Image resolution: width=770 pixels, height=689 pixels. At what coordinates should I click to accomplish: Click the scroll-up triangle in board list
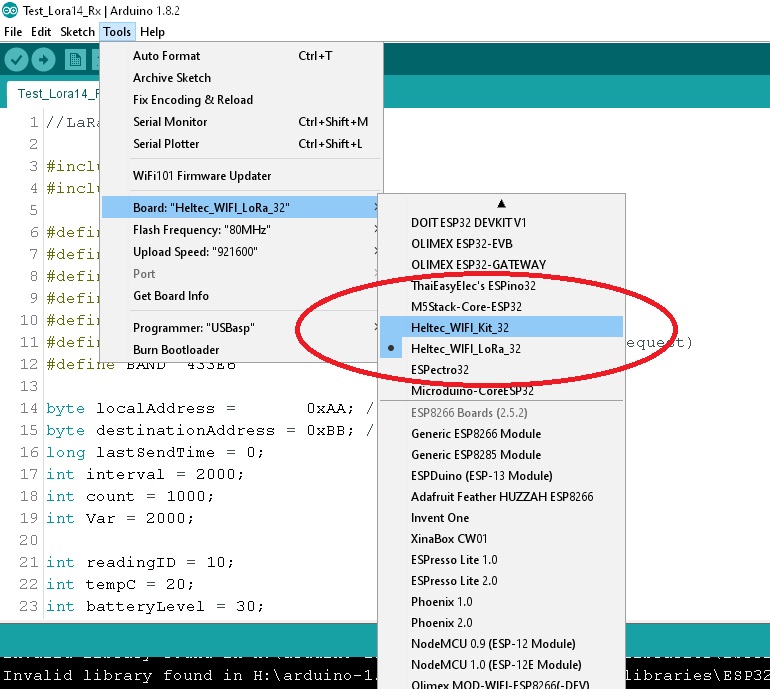tap(501, 203)
